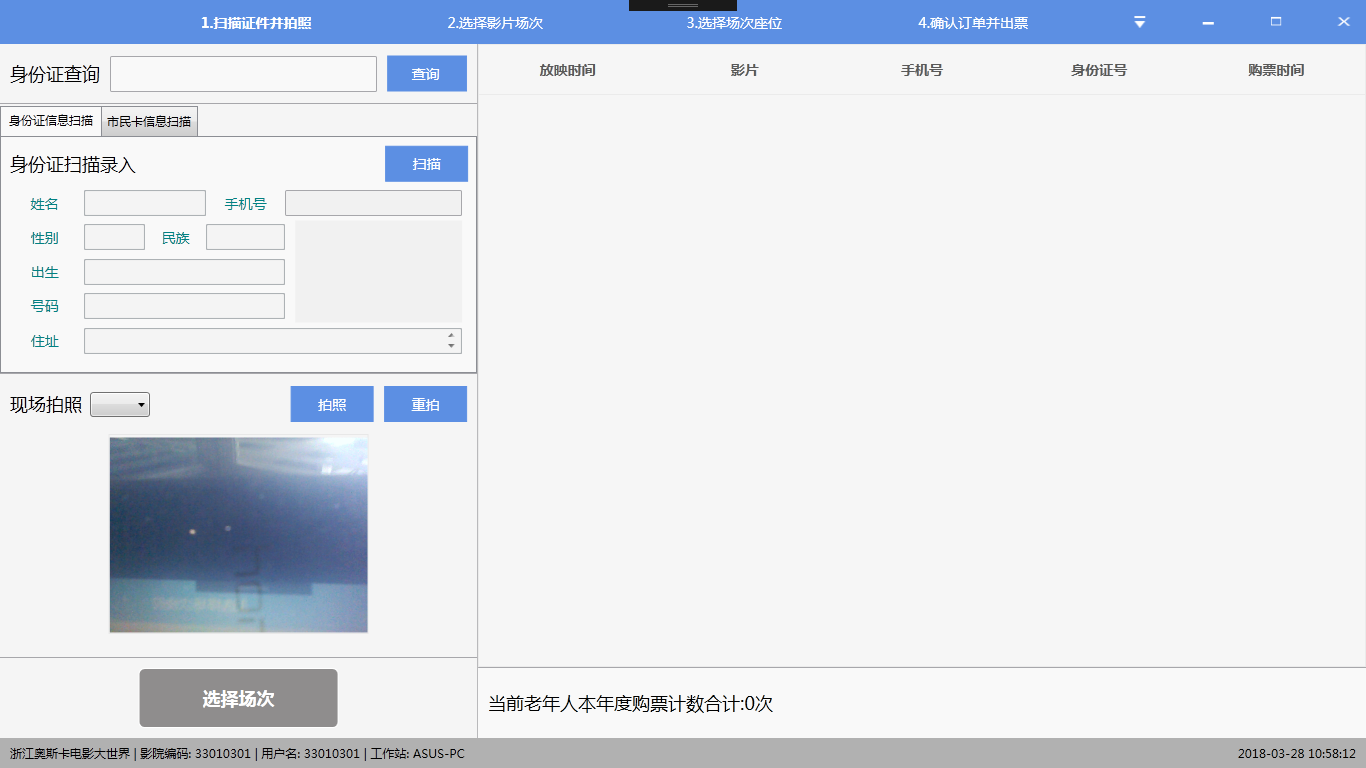The height and width of the screenshot is (768, 1366).
Task: Click the 当前老年人本年度购票计数合计:0次 text
Action: click(630, 704)
